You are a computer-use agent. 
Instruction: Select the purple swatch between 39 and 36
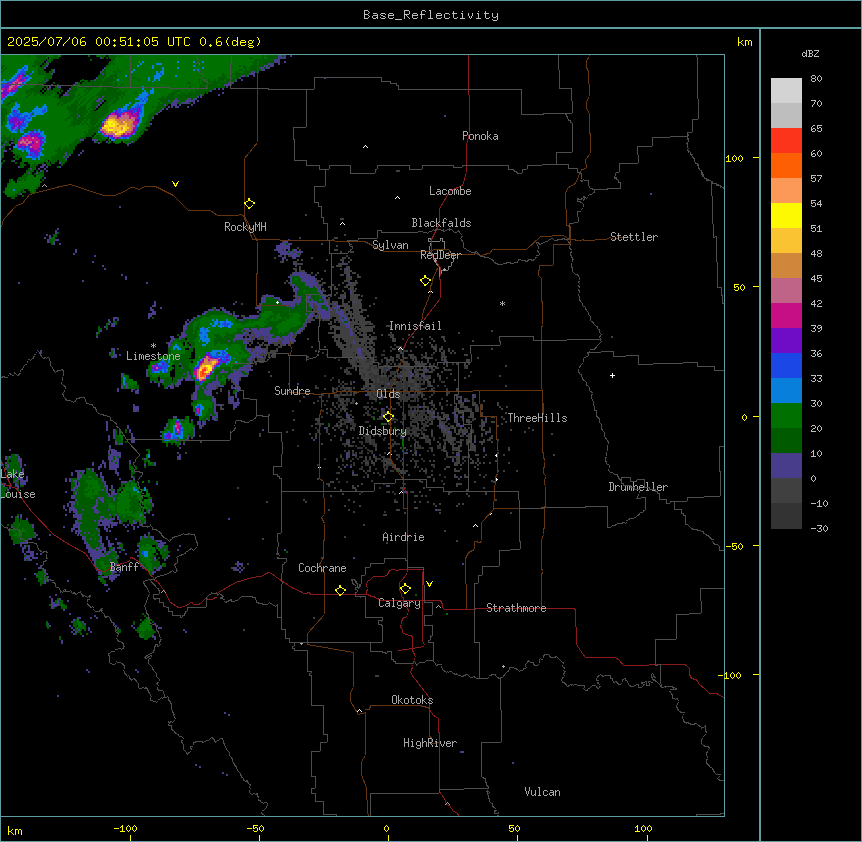click(786, 341)
